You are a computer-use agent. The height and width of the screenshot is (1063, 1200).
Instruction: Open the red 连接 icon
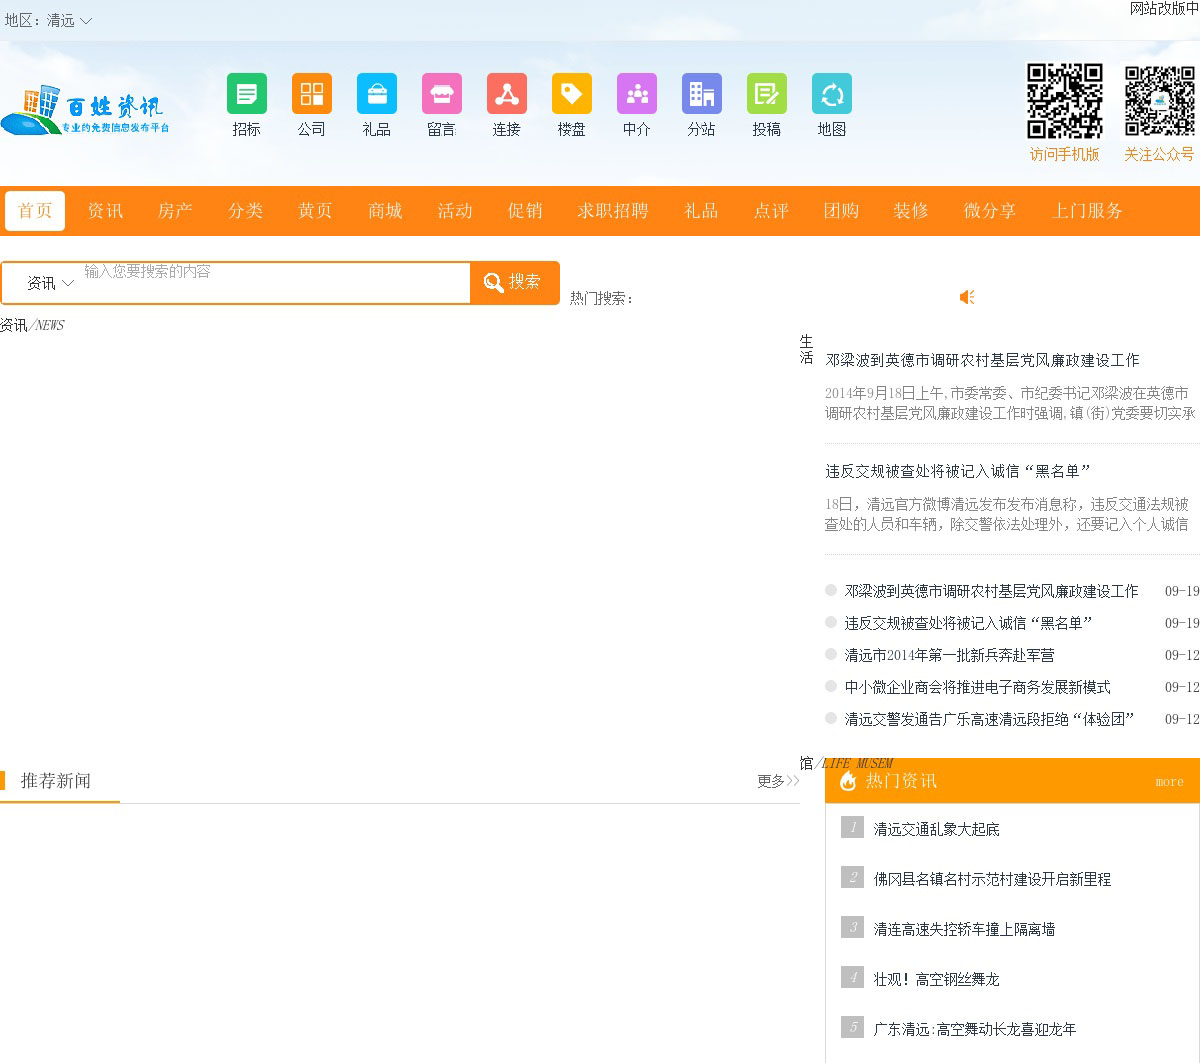(506, 94)
